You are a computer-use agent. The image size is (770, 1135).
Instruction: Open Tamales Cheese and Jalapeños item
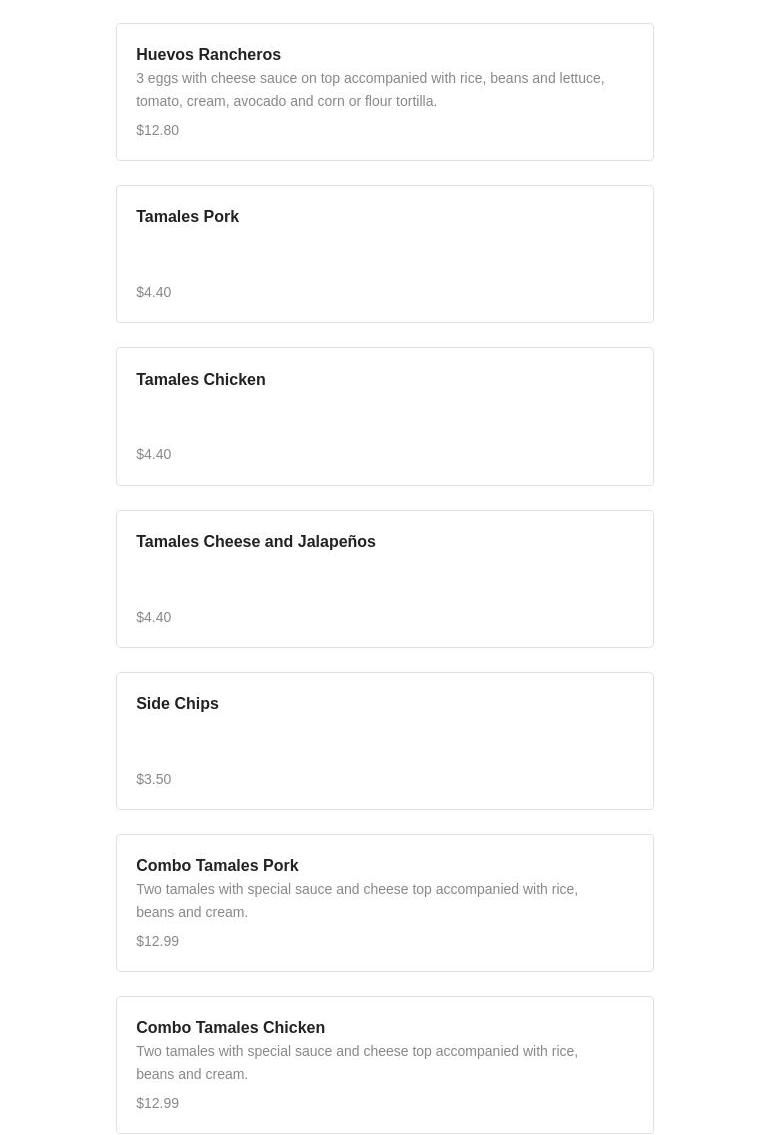point(255,542)
